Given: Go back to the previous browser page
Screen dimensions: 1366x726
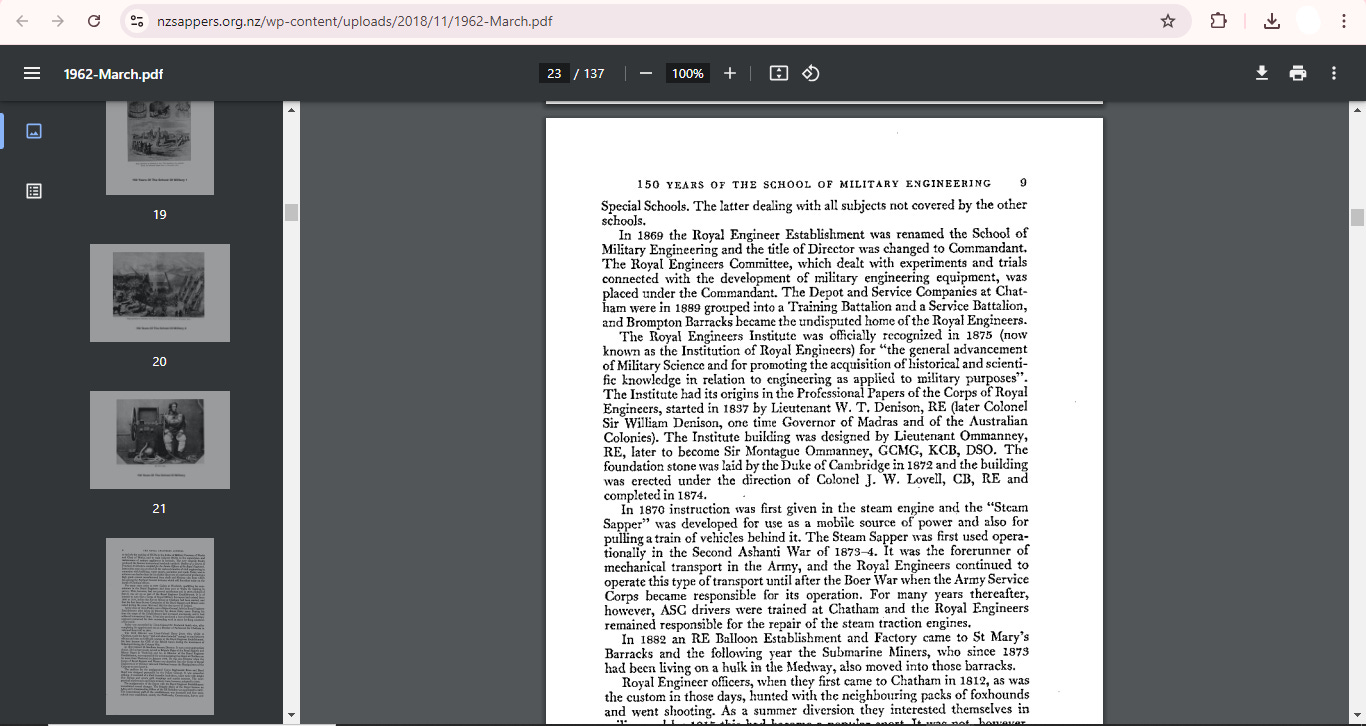Looking at the screenshot, I should coord(24,21).
